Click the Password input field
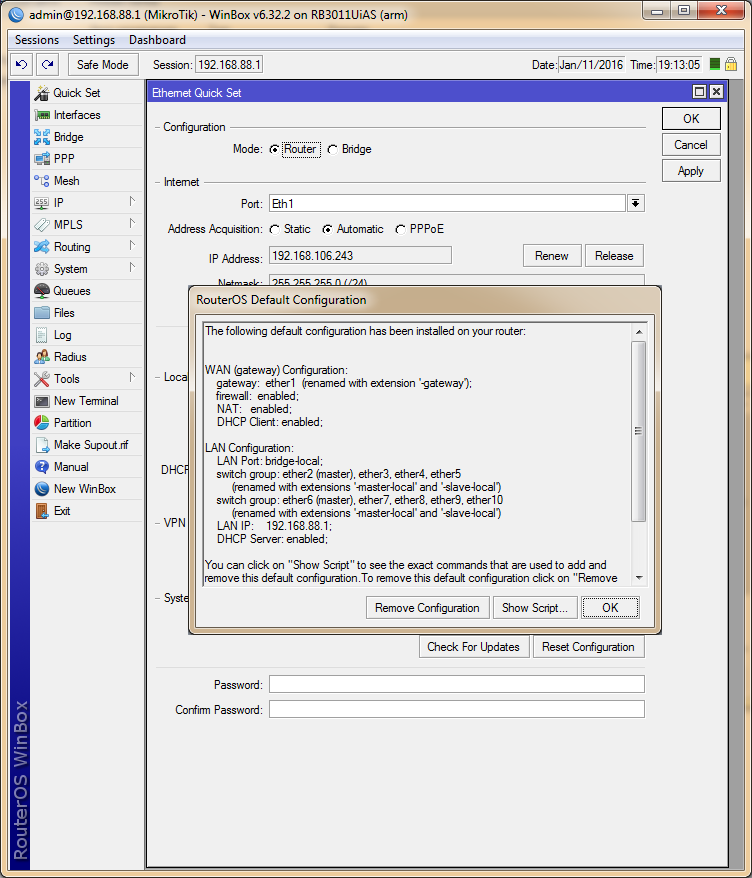The height and width of the screenshot is (878, 752). (x=456, y=685)
